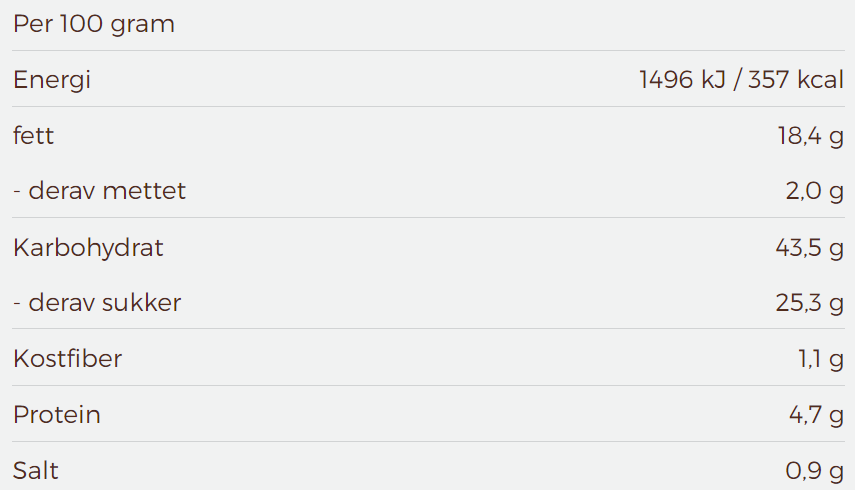Click the 1496 kJ text
The width and height of the screenshot is (855, 490).
point(682,80)
